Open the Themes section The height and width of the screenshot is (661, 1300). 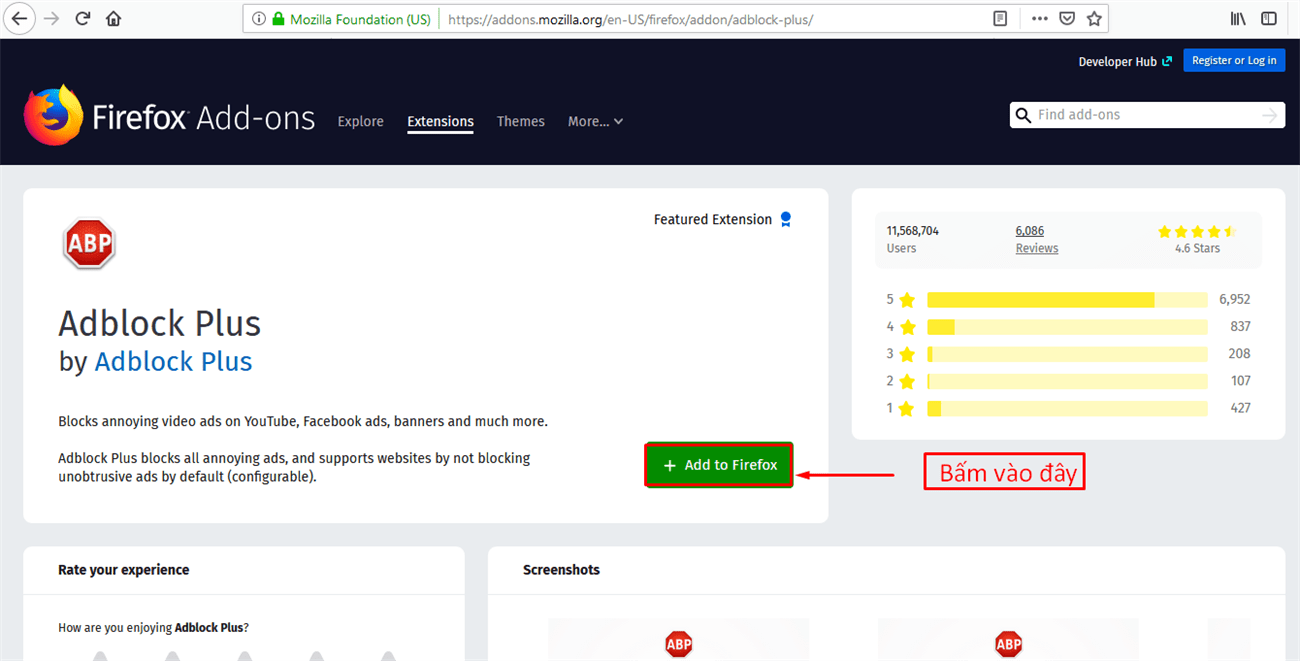[521, 121]
